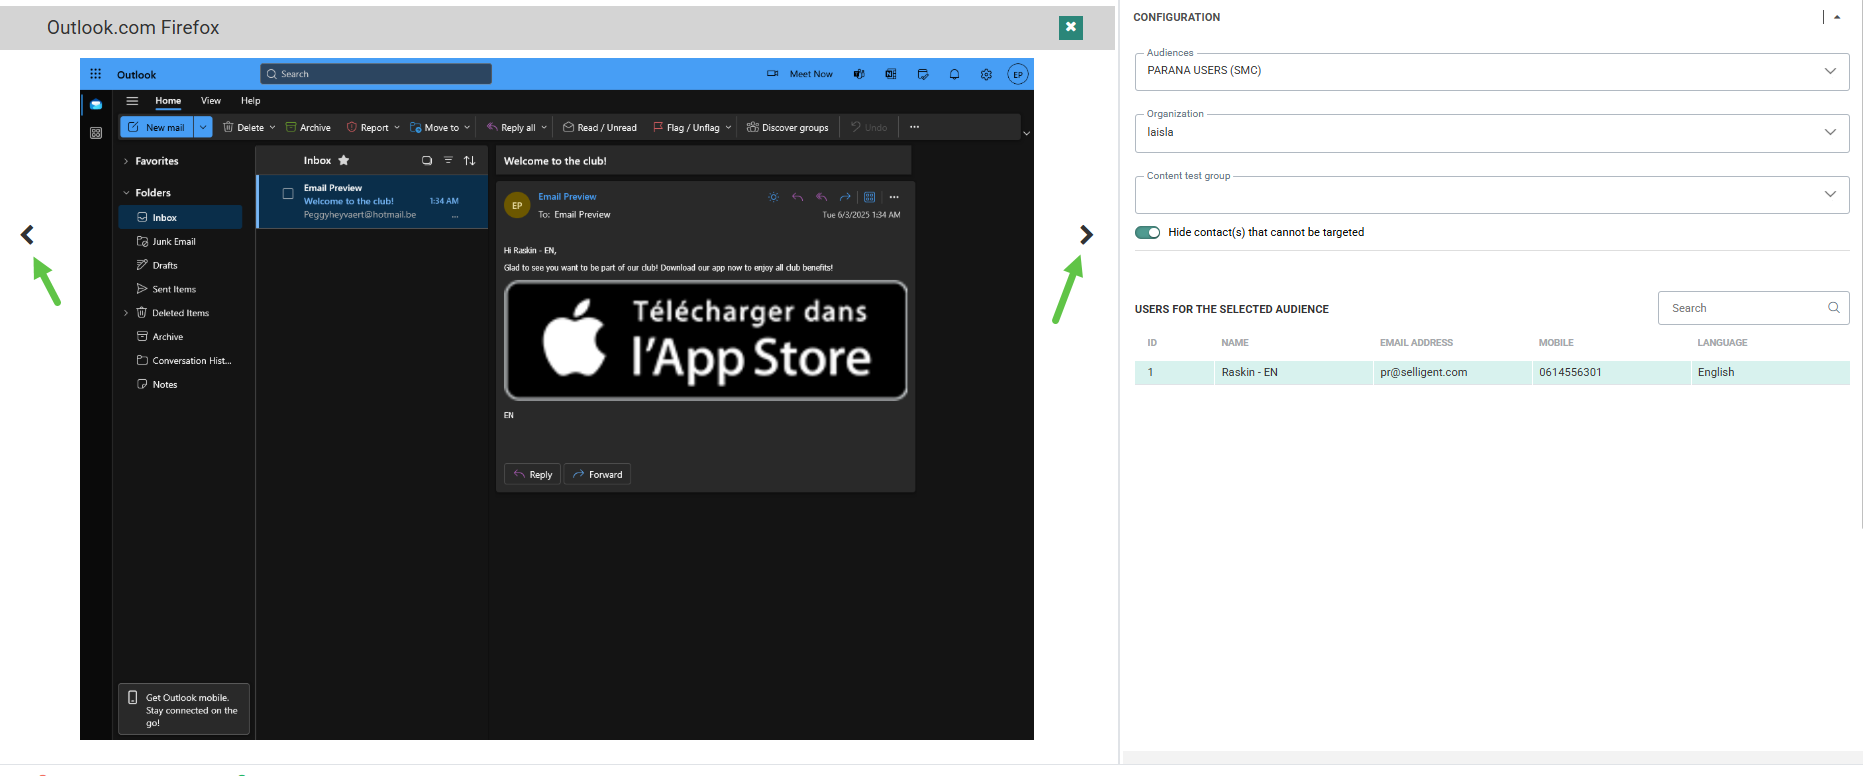Screen dimensions: 1863x776
Task: Click the Meet Now camera icon
Action: [x=772, y=74]
